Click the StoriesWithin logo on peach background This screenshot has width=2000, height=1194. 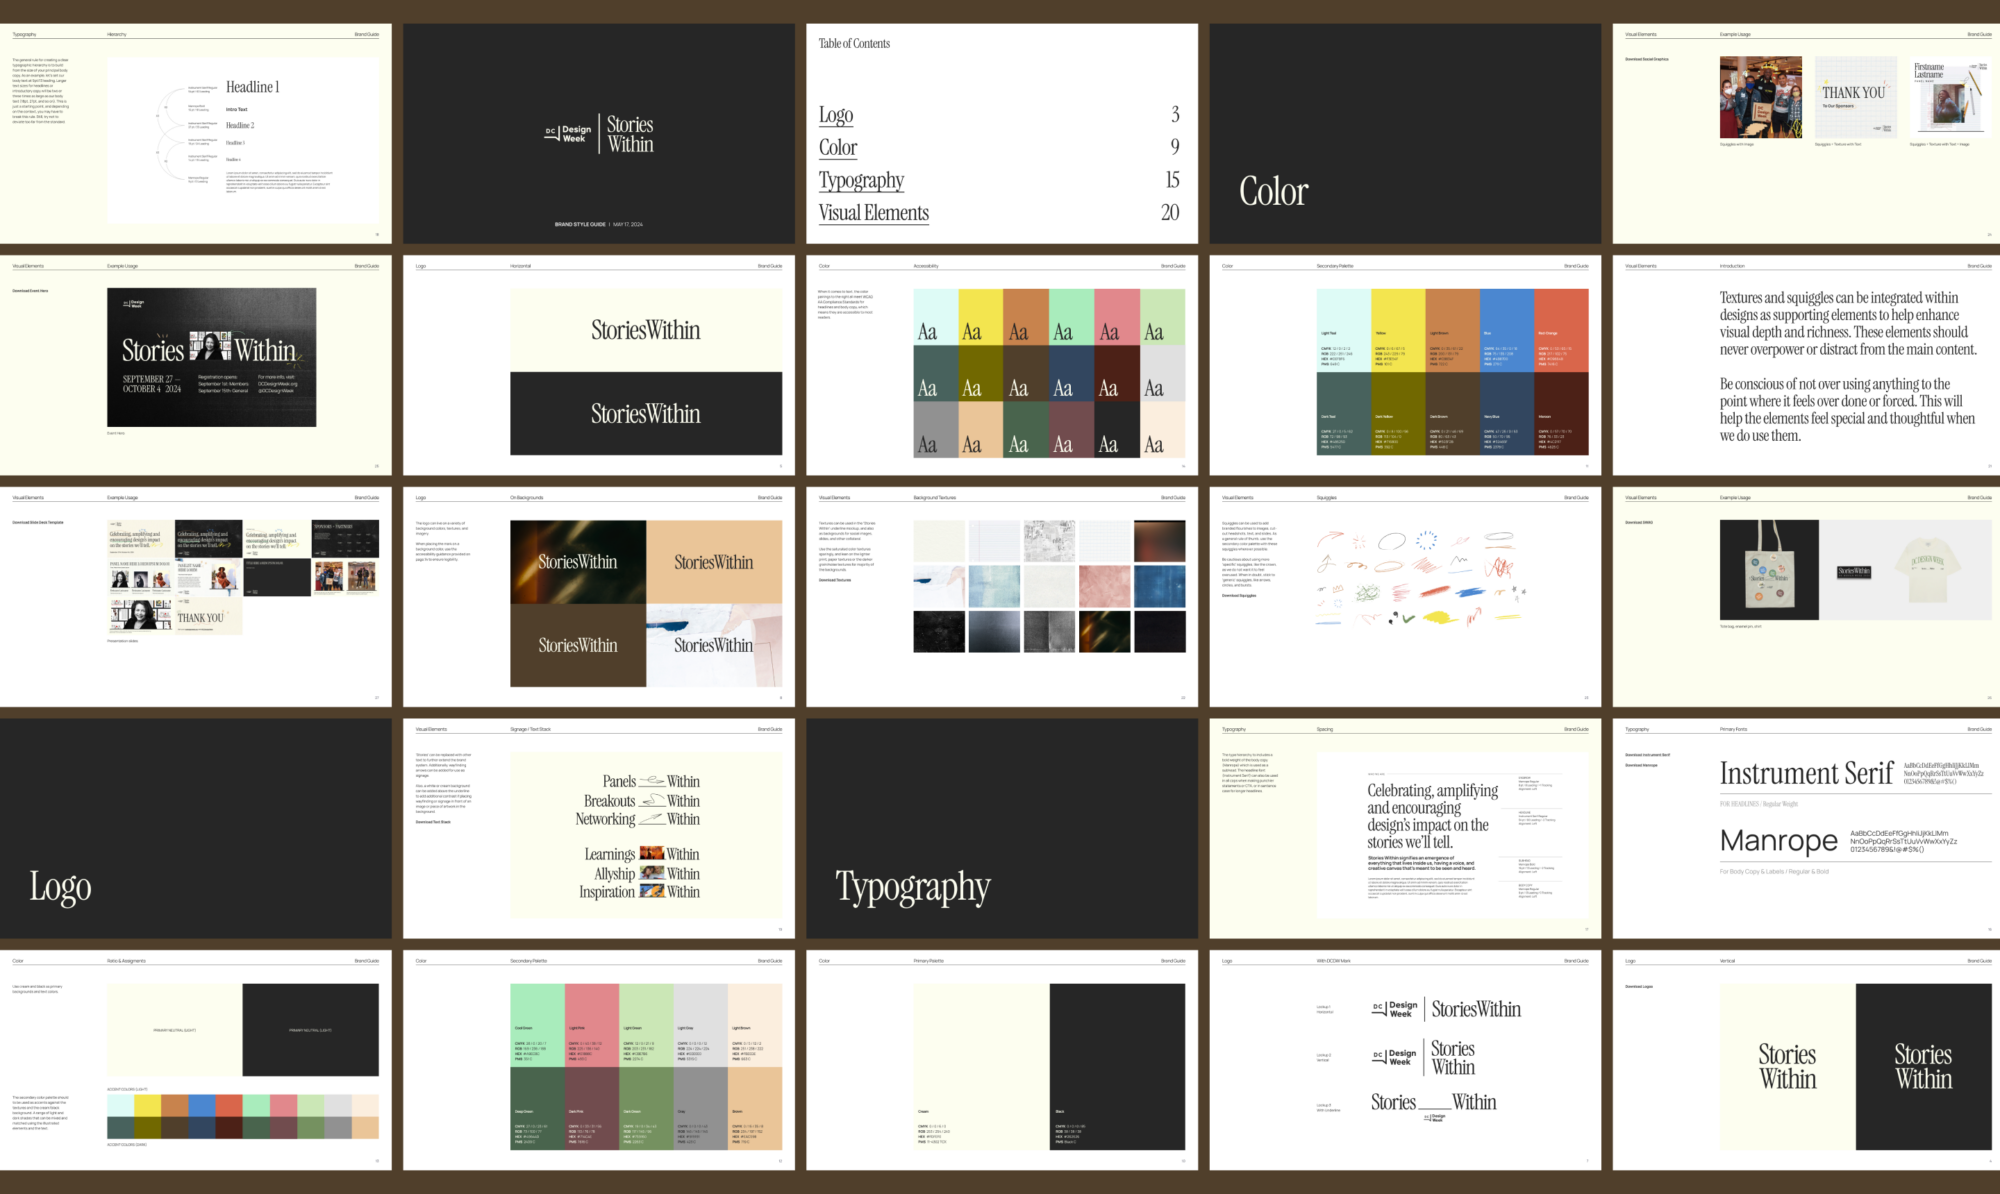[714, 562]
